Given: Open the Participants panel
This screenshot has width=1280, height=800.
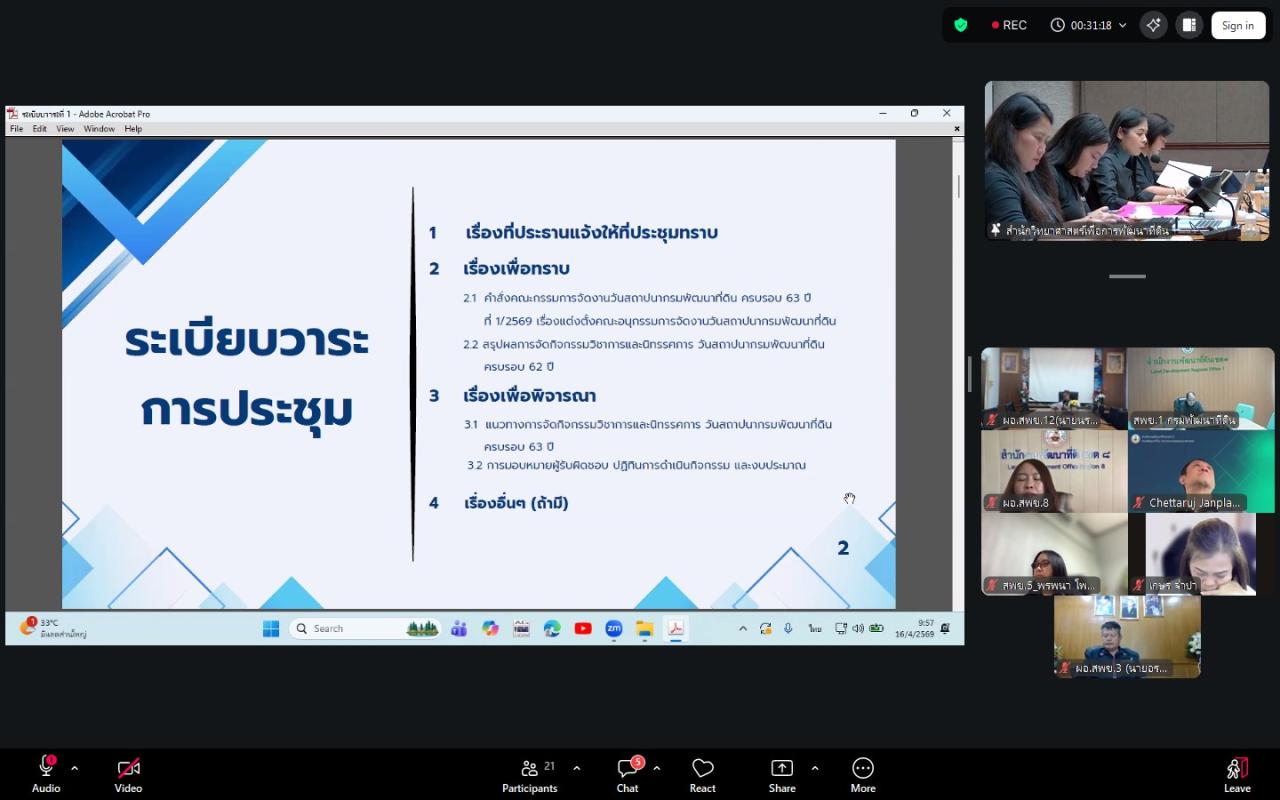Looking at the screenshot, I should tap(530, 774).
